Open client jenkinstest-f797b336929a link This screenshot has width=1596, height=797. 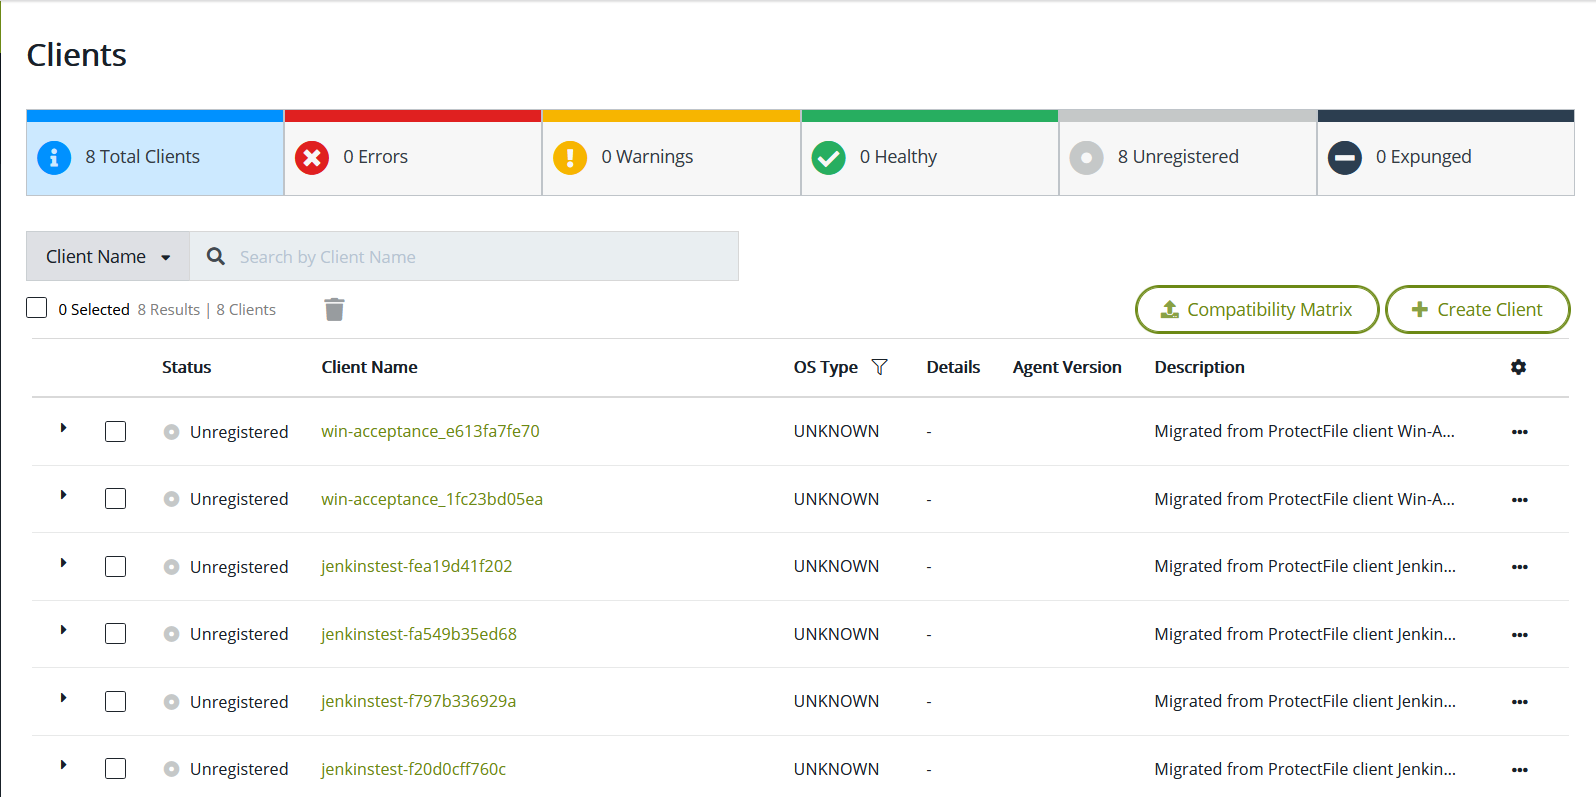point(418,701)
